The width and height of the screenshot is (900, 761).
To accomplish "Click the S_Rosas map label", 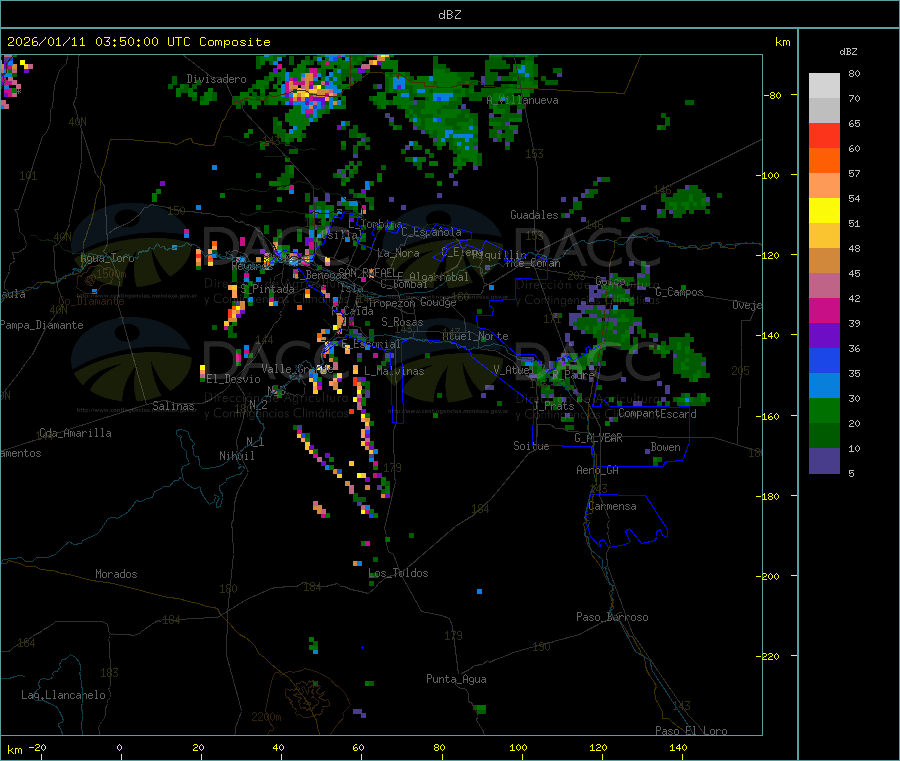I will [402, 322].
